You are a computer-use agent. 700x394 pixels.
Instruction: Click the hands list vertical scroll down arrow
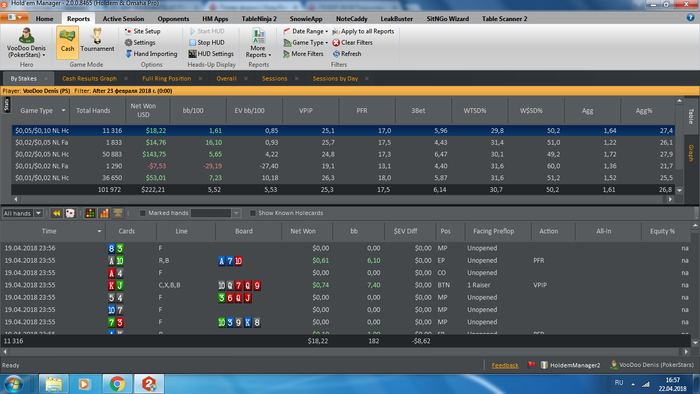(x=695, y=343)
